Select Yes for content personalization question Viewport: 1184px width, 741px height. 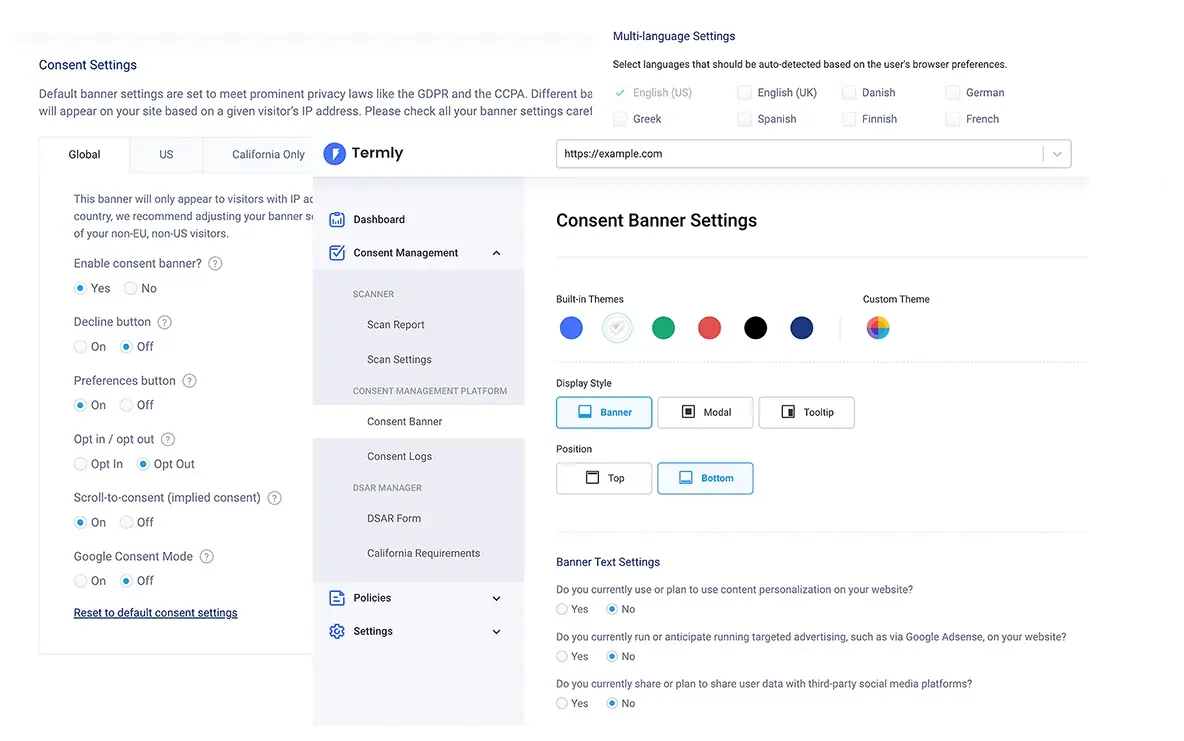pos(562,610)
